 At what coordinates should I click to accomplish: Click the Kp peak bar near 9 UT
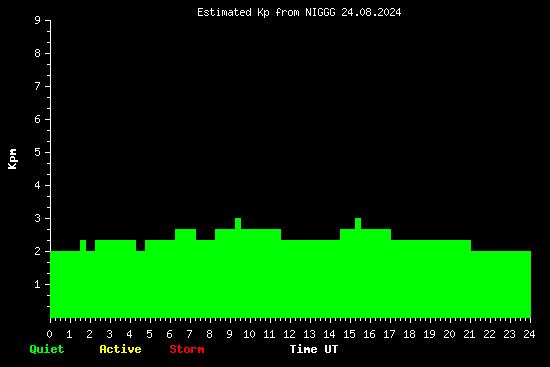click(x=238, y=223)
